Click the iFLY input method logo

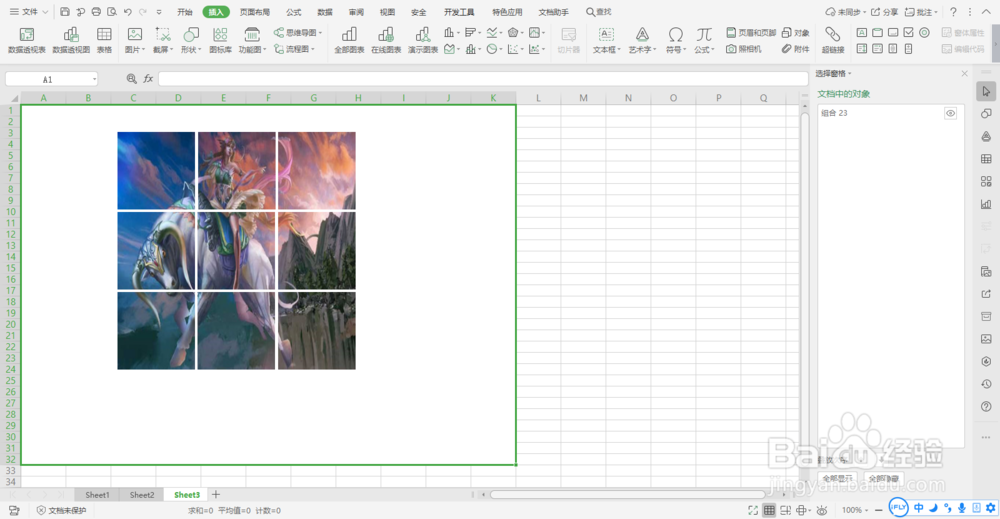tap(898, 508)
